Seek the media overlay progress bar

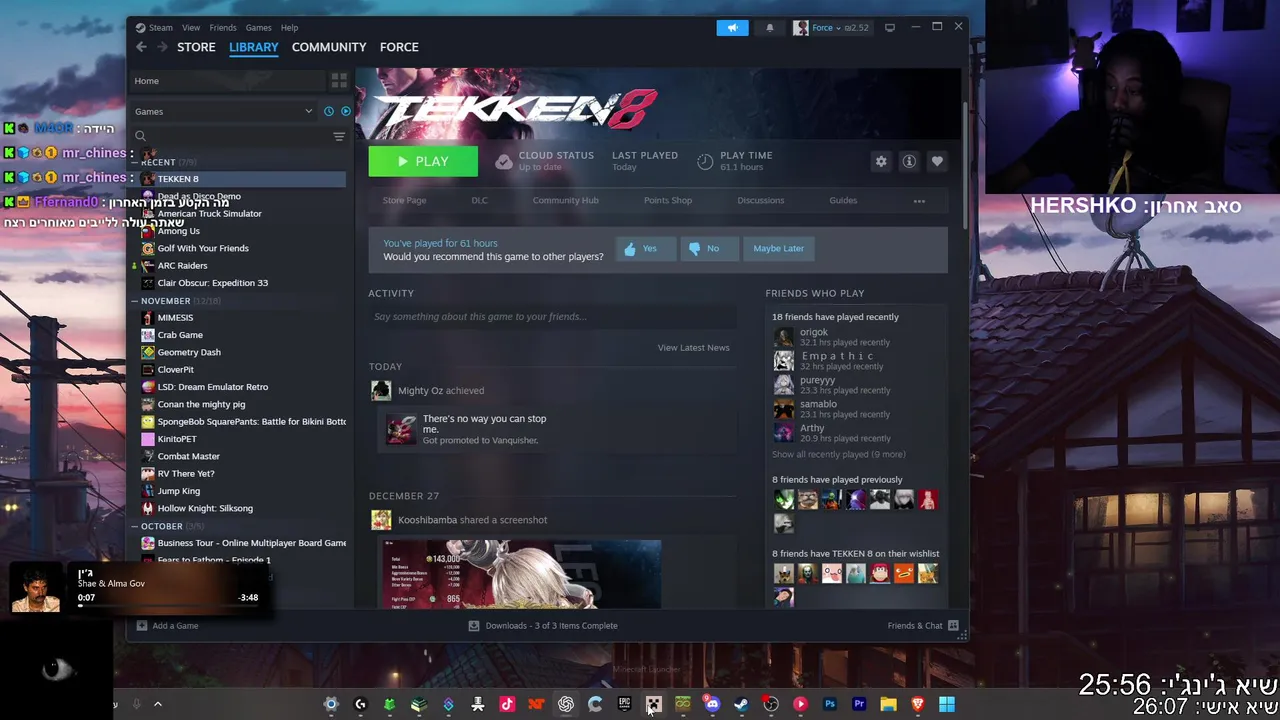(x=168, y=607)
